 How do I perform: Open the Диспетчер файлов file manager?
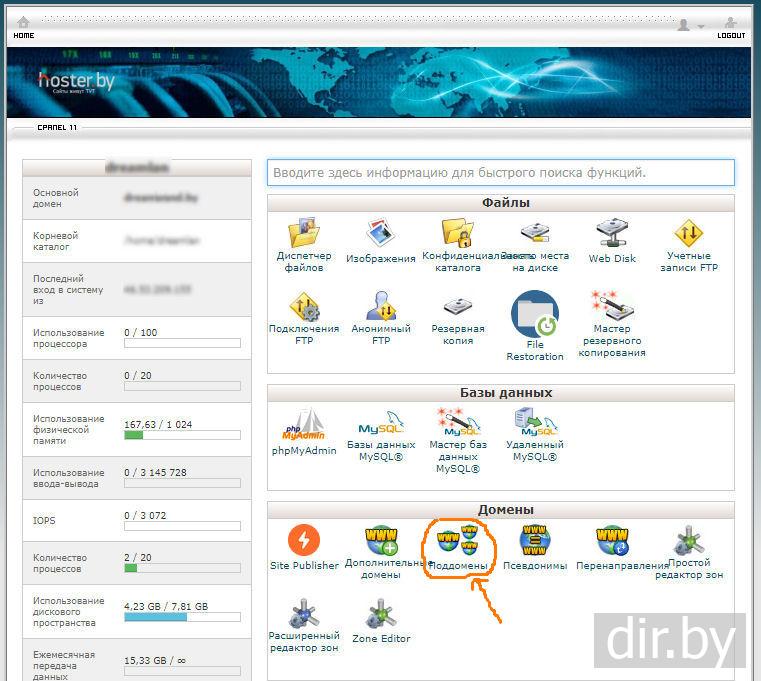[x=304, y=246]
